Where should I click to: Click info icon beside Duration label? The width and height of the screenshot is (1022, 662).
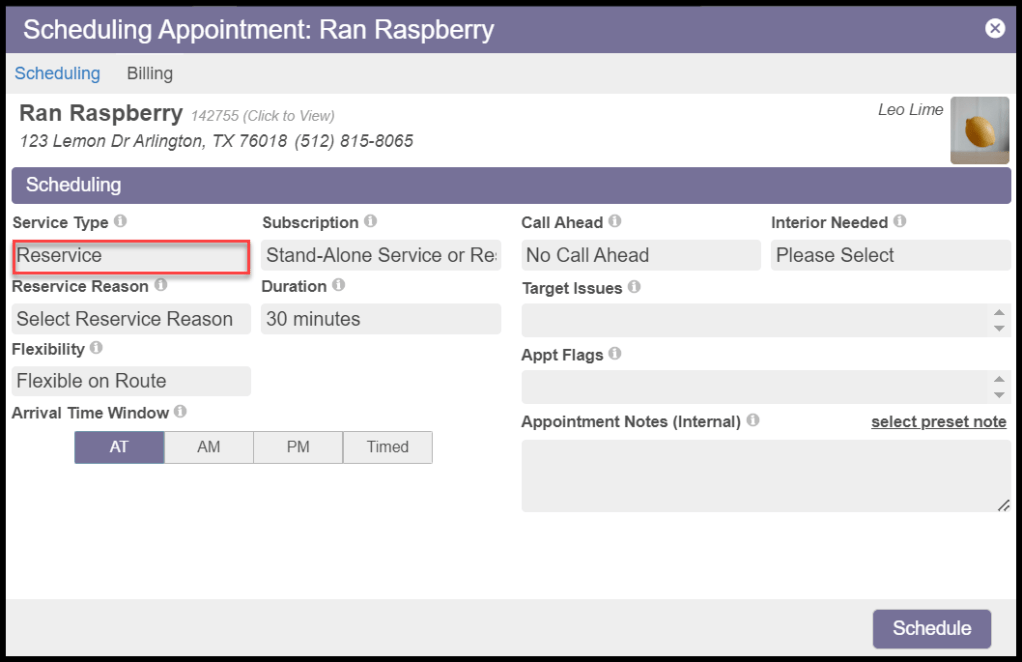point(338,285)
